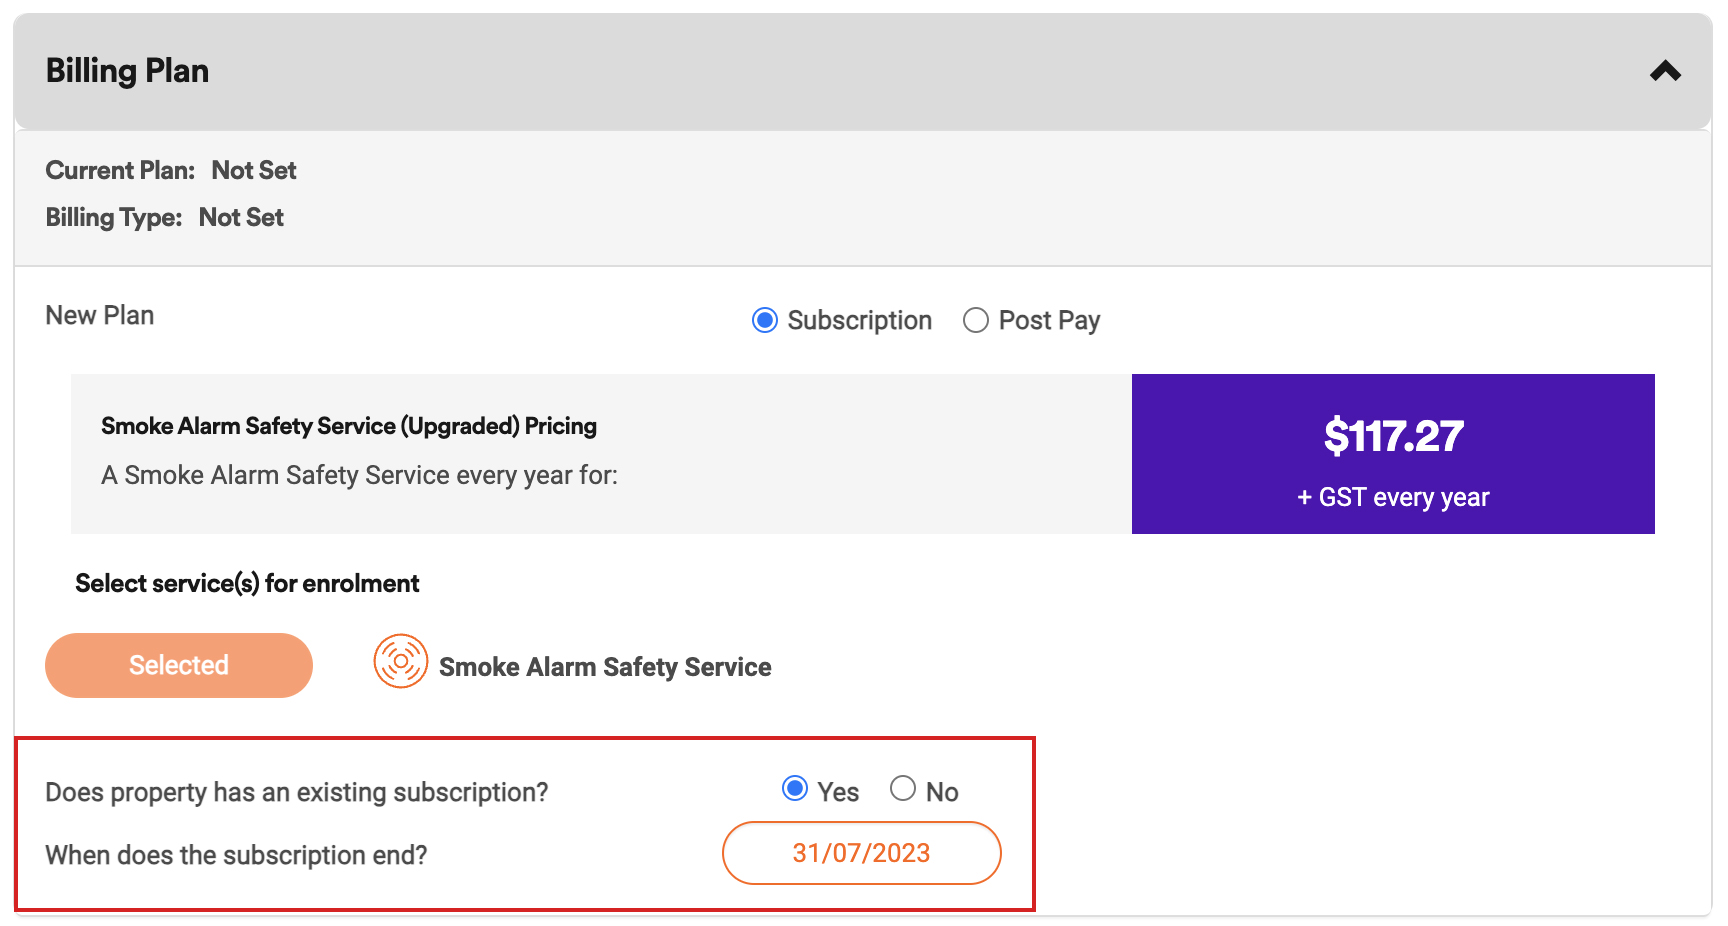
Task: Select Yes for existing subscription
Action: pos(795,789)
